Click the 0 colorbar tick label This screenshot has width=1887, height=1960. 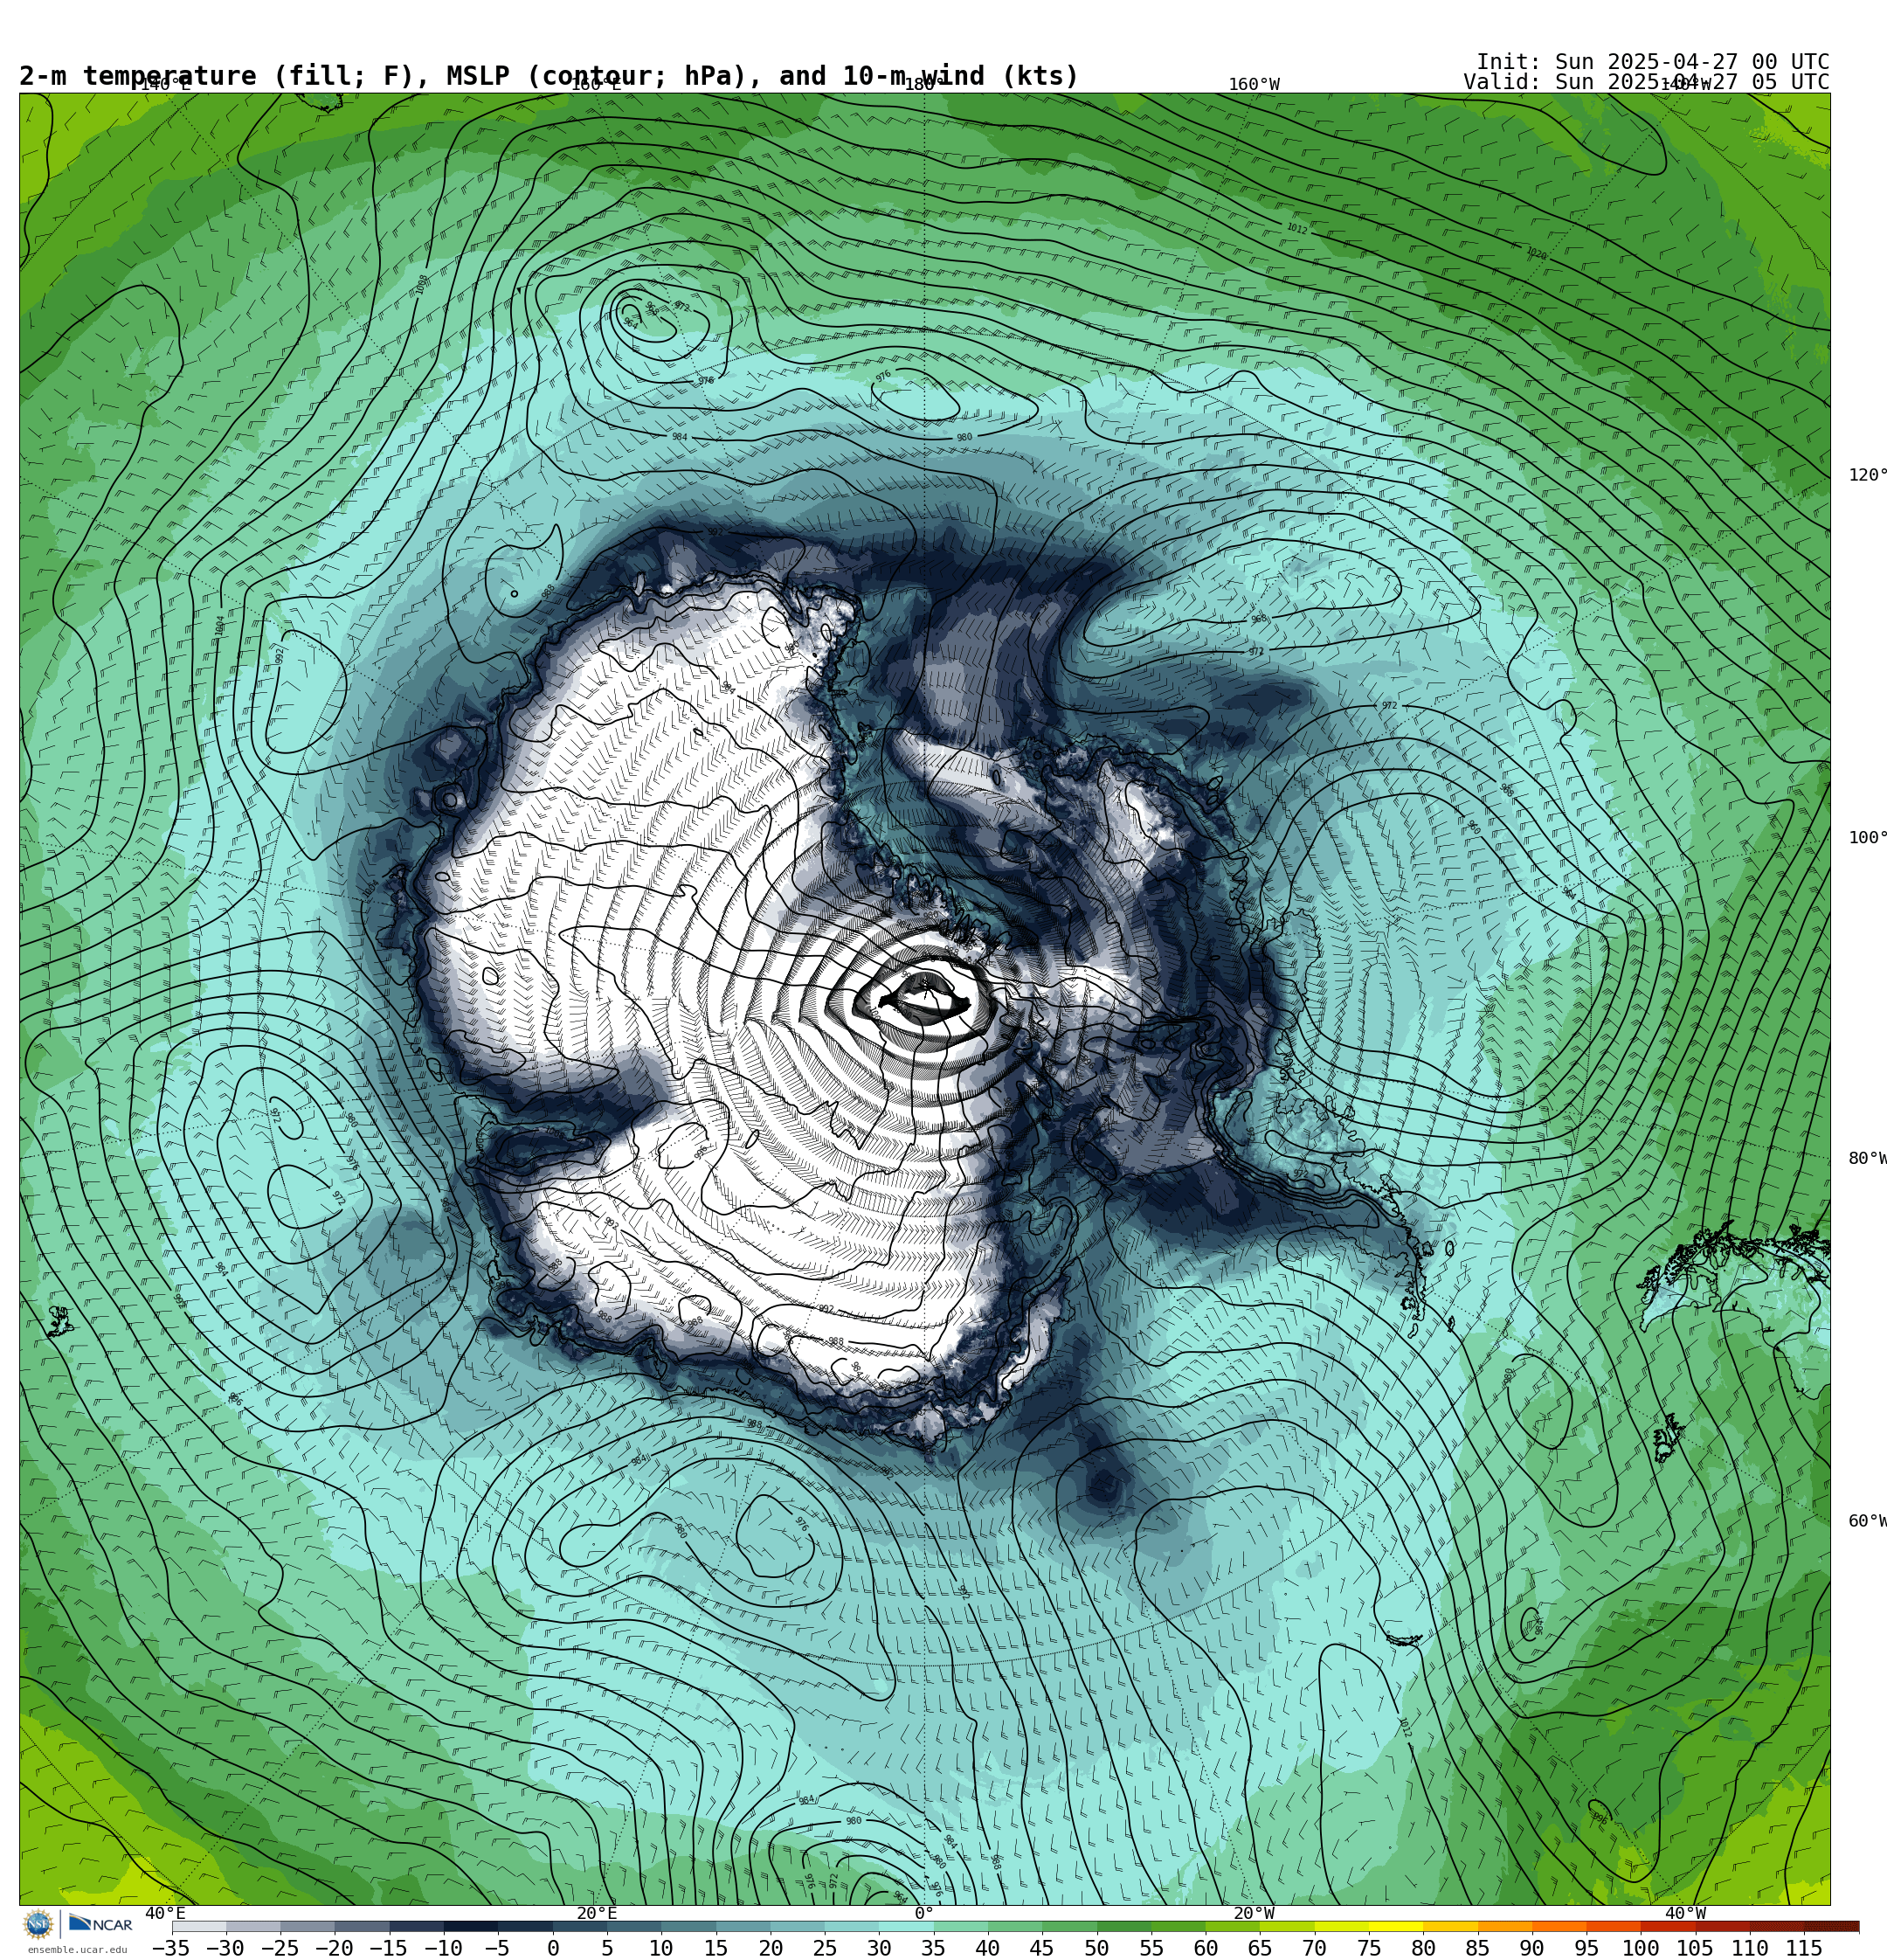(x=552, y=1948)
